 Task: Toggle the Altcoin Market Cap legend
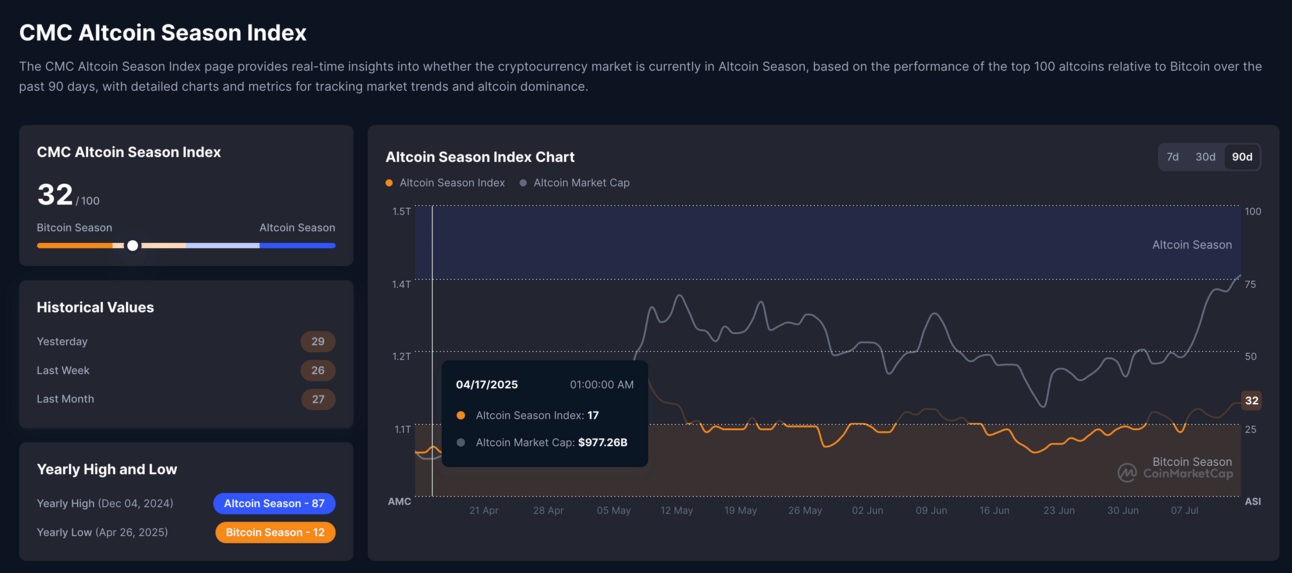[575, 183]
